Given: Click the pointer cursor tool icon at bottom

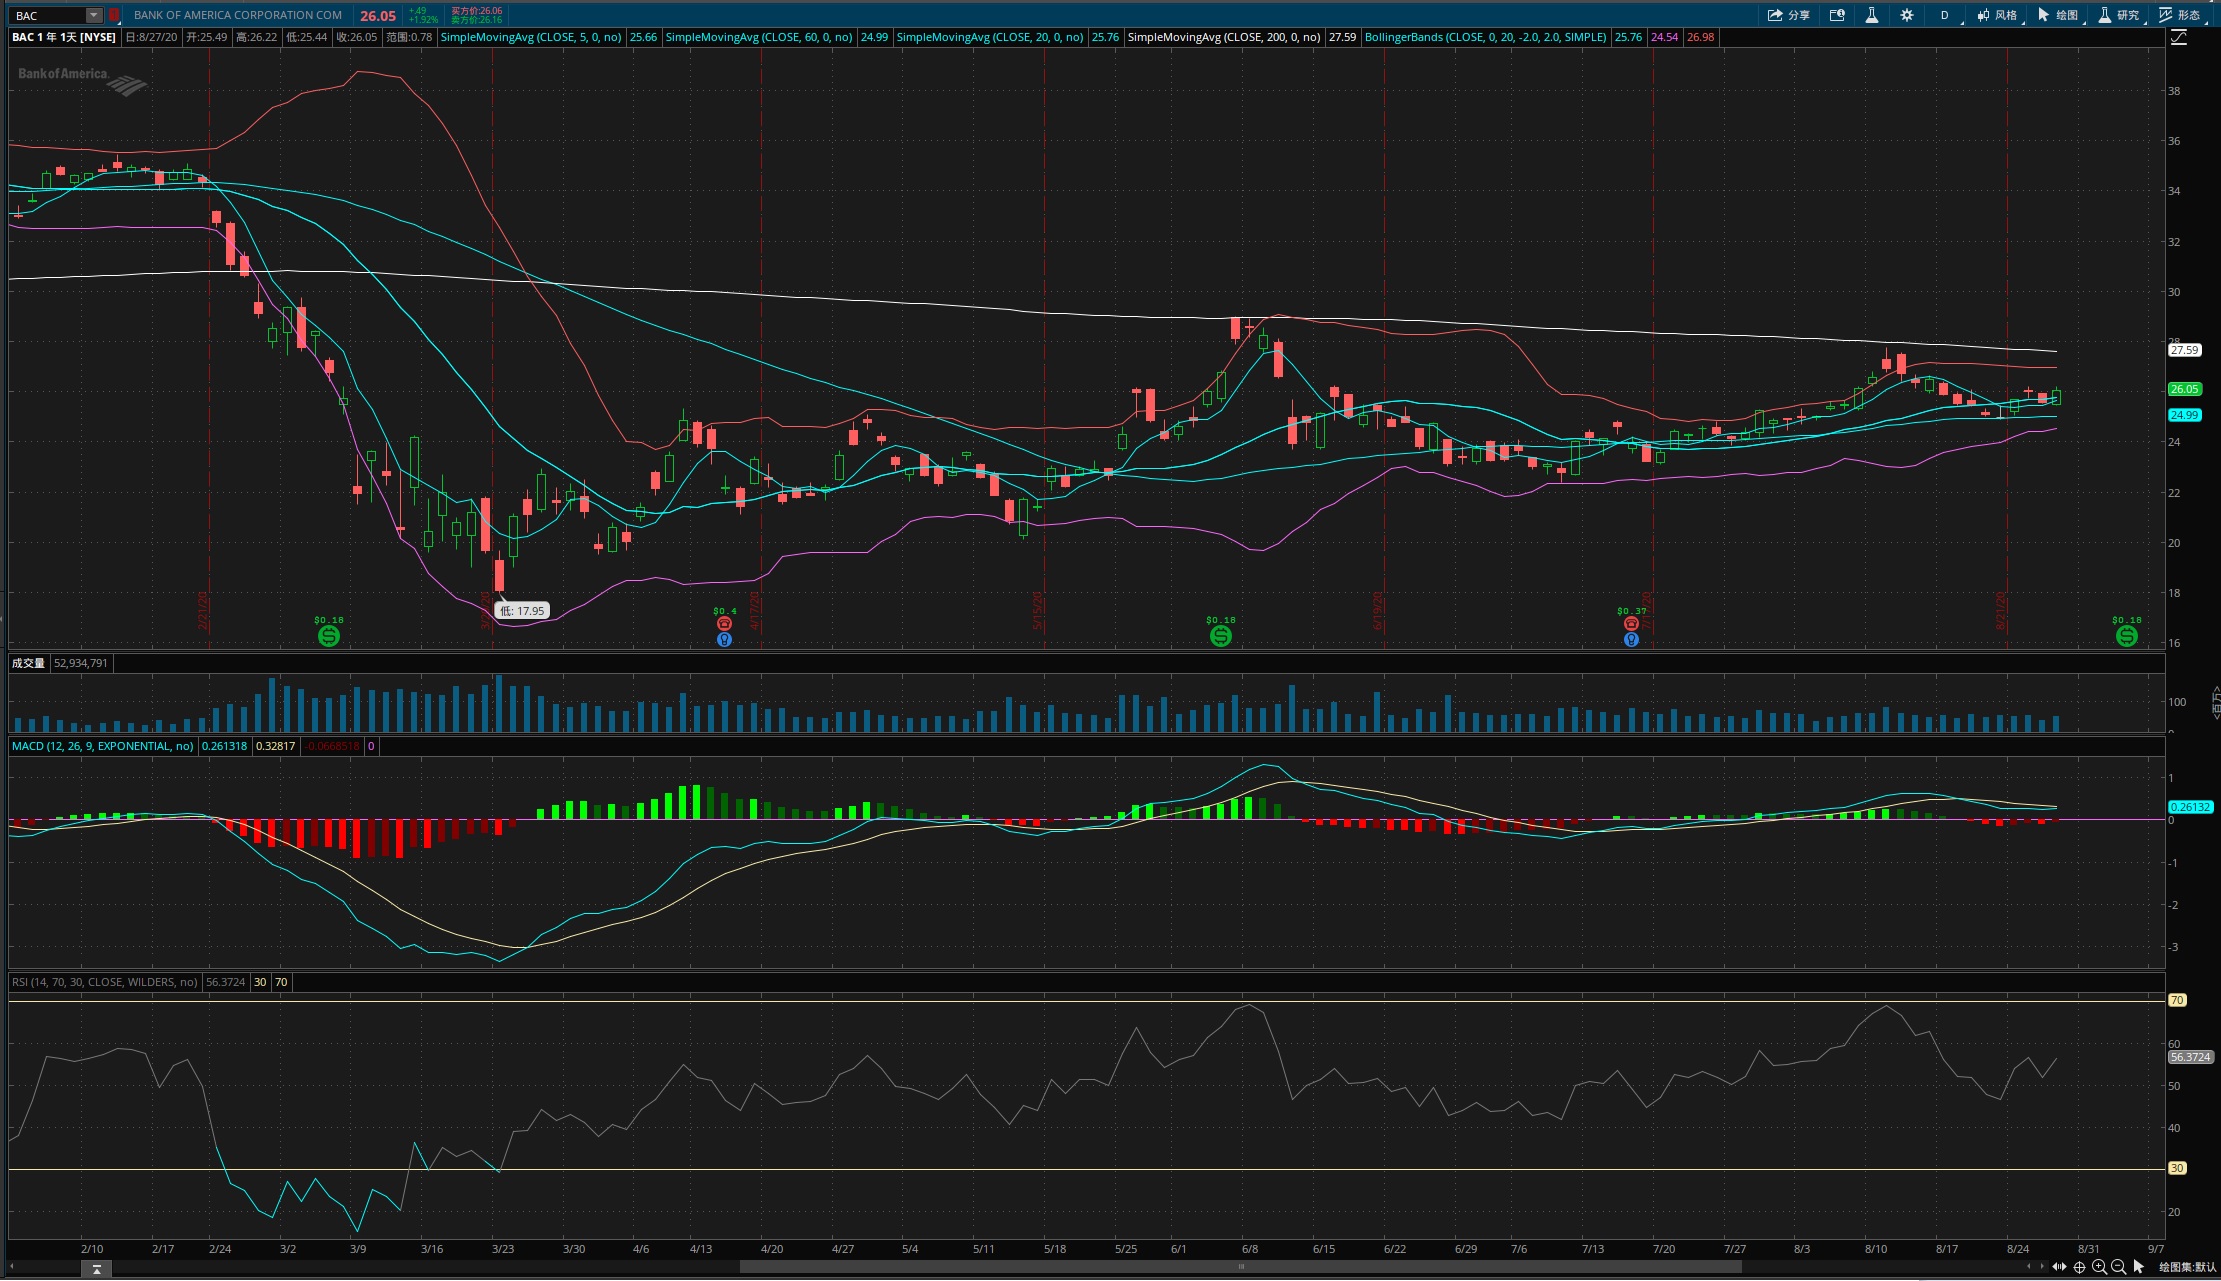Looking at the screenshot, I should pyautogui.click(x=2139, y=1267).
